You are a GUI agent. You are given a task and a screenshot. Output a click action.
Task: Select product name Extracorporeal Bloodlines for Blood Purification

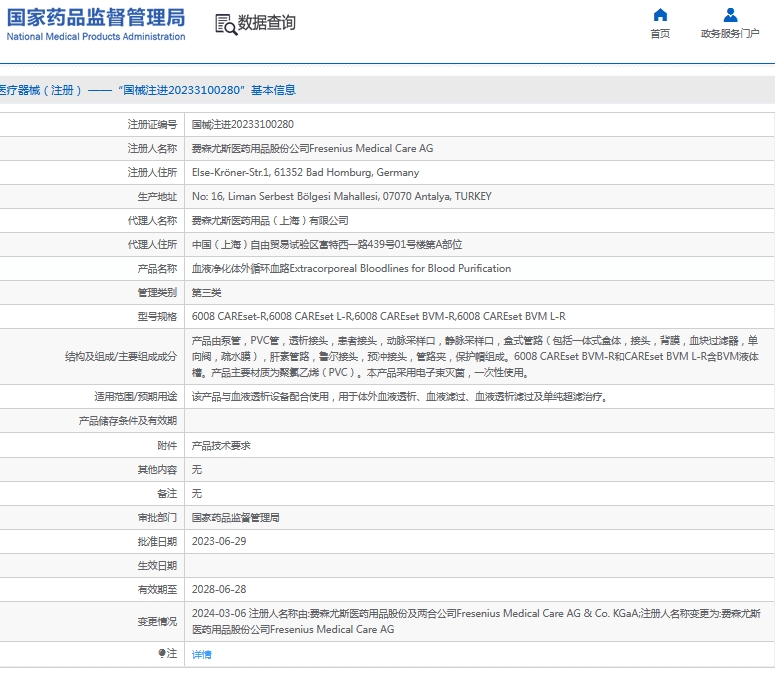pyautogui.click(x=351, y=268)
